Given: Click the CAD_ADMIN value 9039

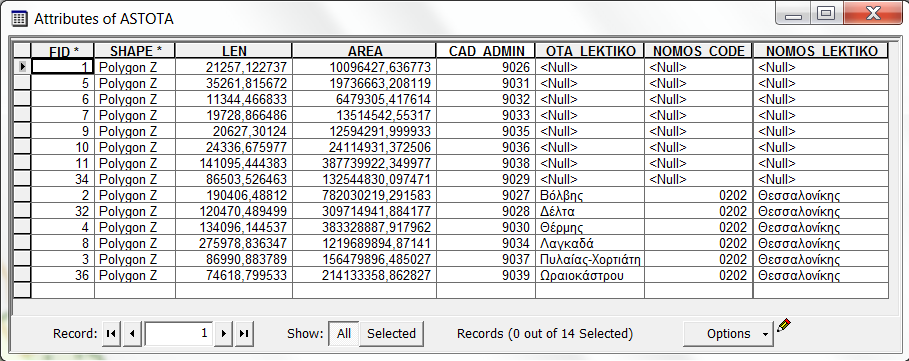Looking at the screenshot, I should point(486,275).
